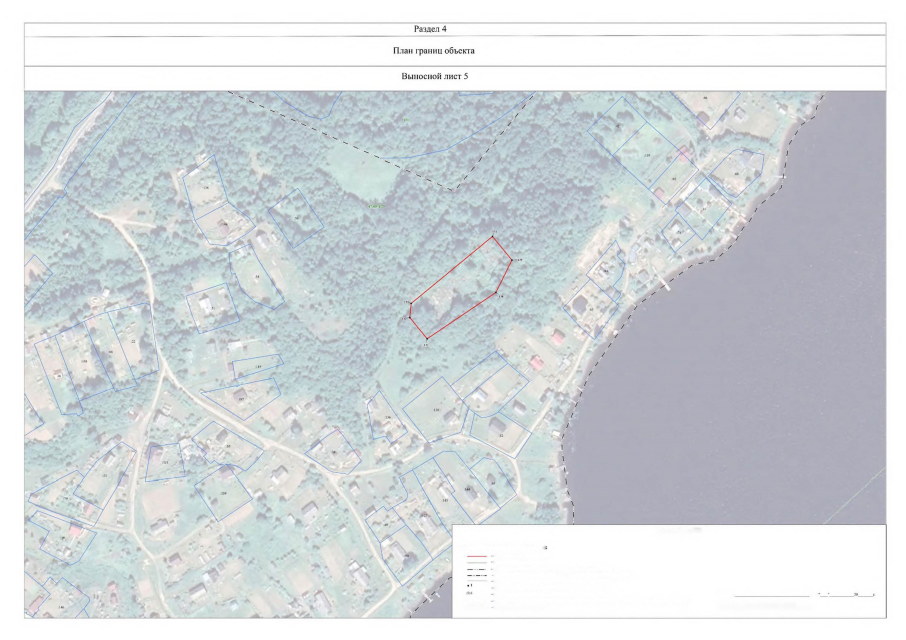Viewport: 906px width, 640px height.
Task: Select the easternmost corner point of red boundary
Action: click(512, 261)
